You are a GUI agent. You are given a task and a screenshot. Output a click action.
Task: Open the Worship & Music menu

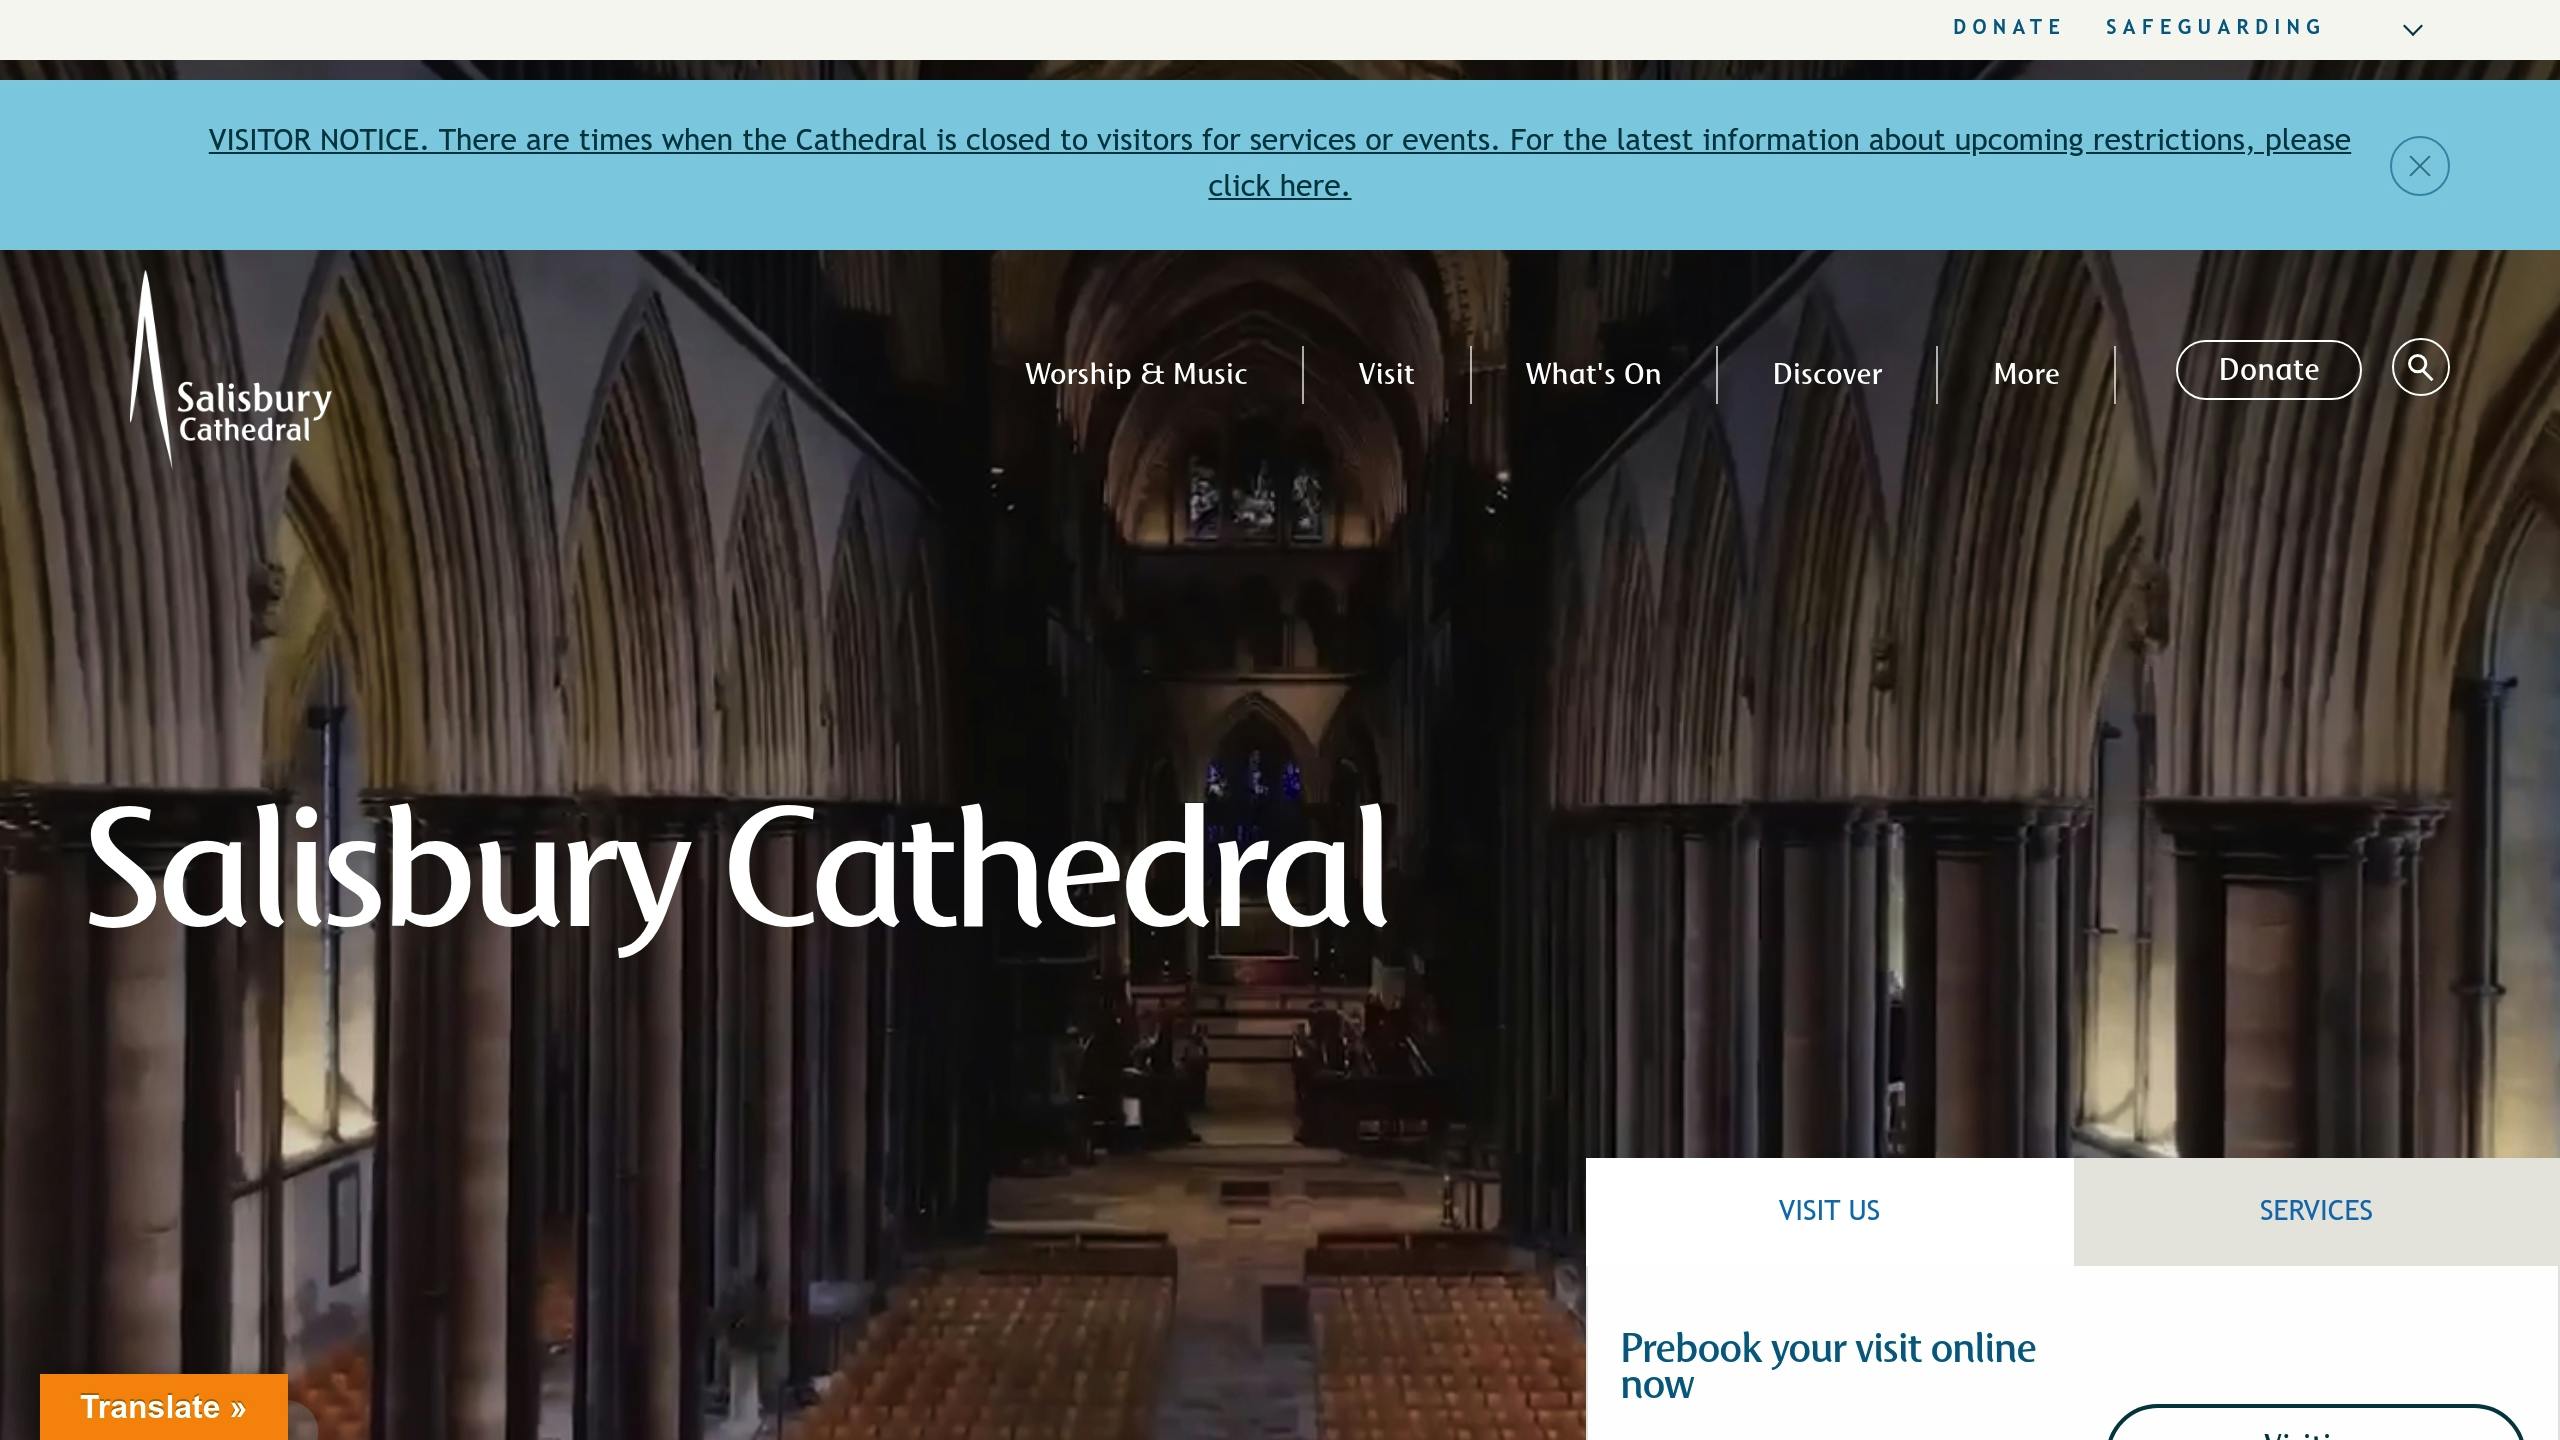coord(1136,374)
